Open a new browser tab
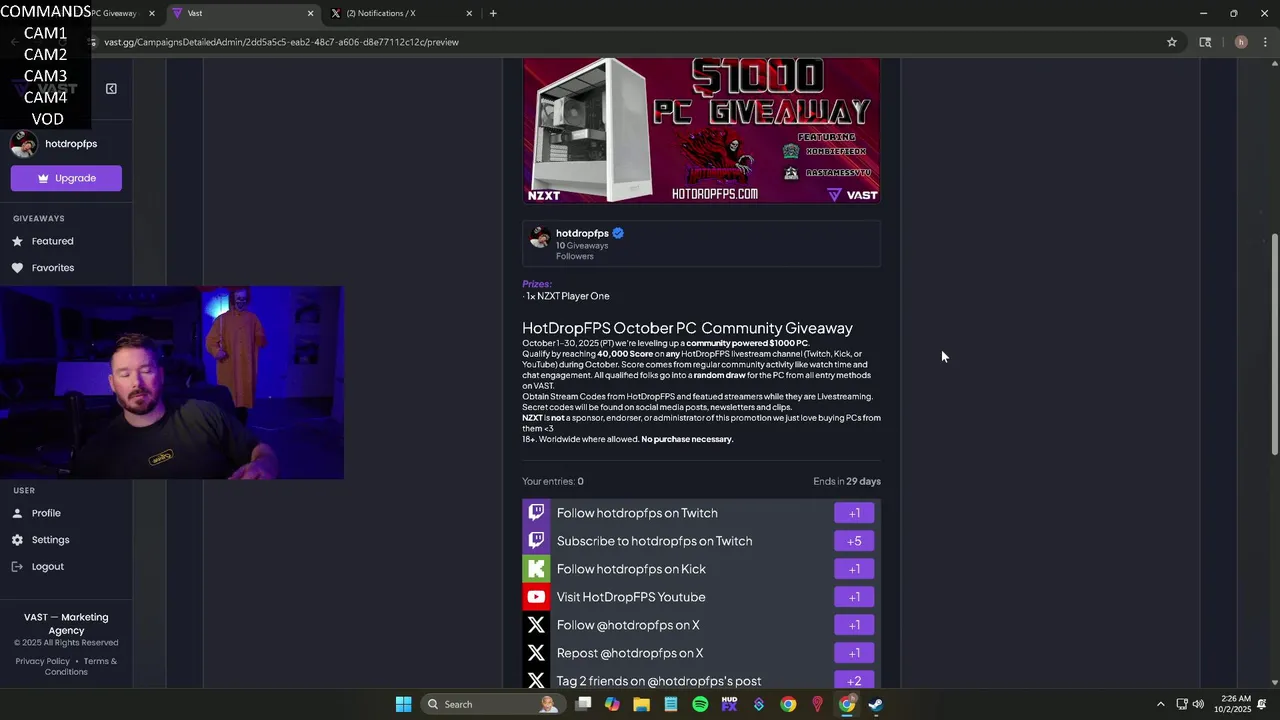Image resolution: width=1280 pixels, height=720 pixels. point(493,13)
